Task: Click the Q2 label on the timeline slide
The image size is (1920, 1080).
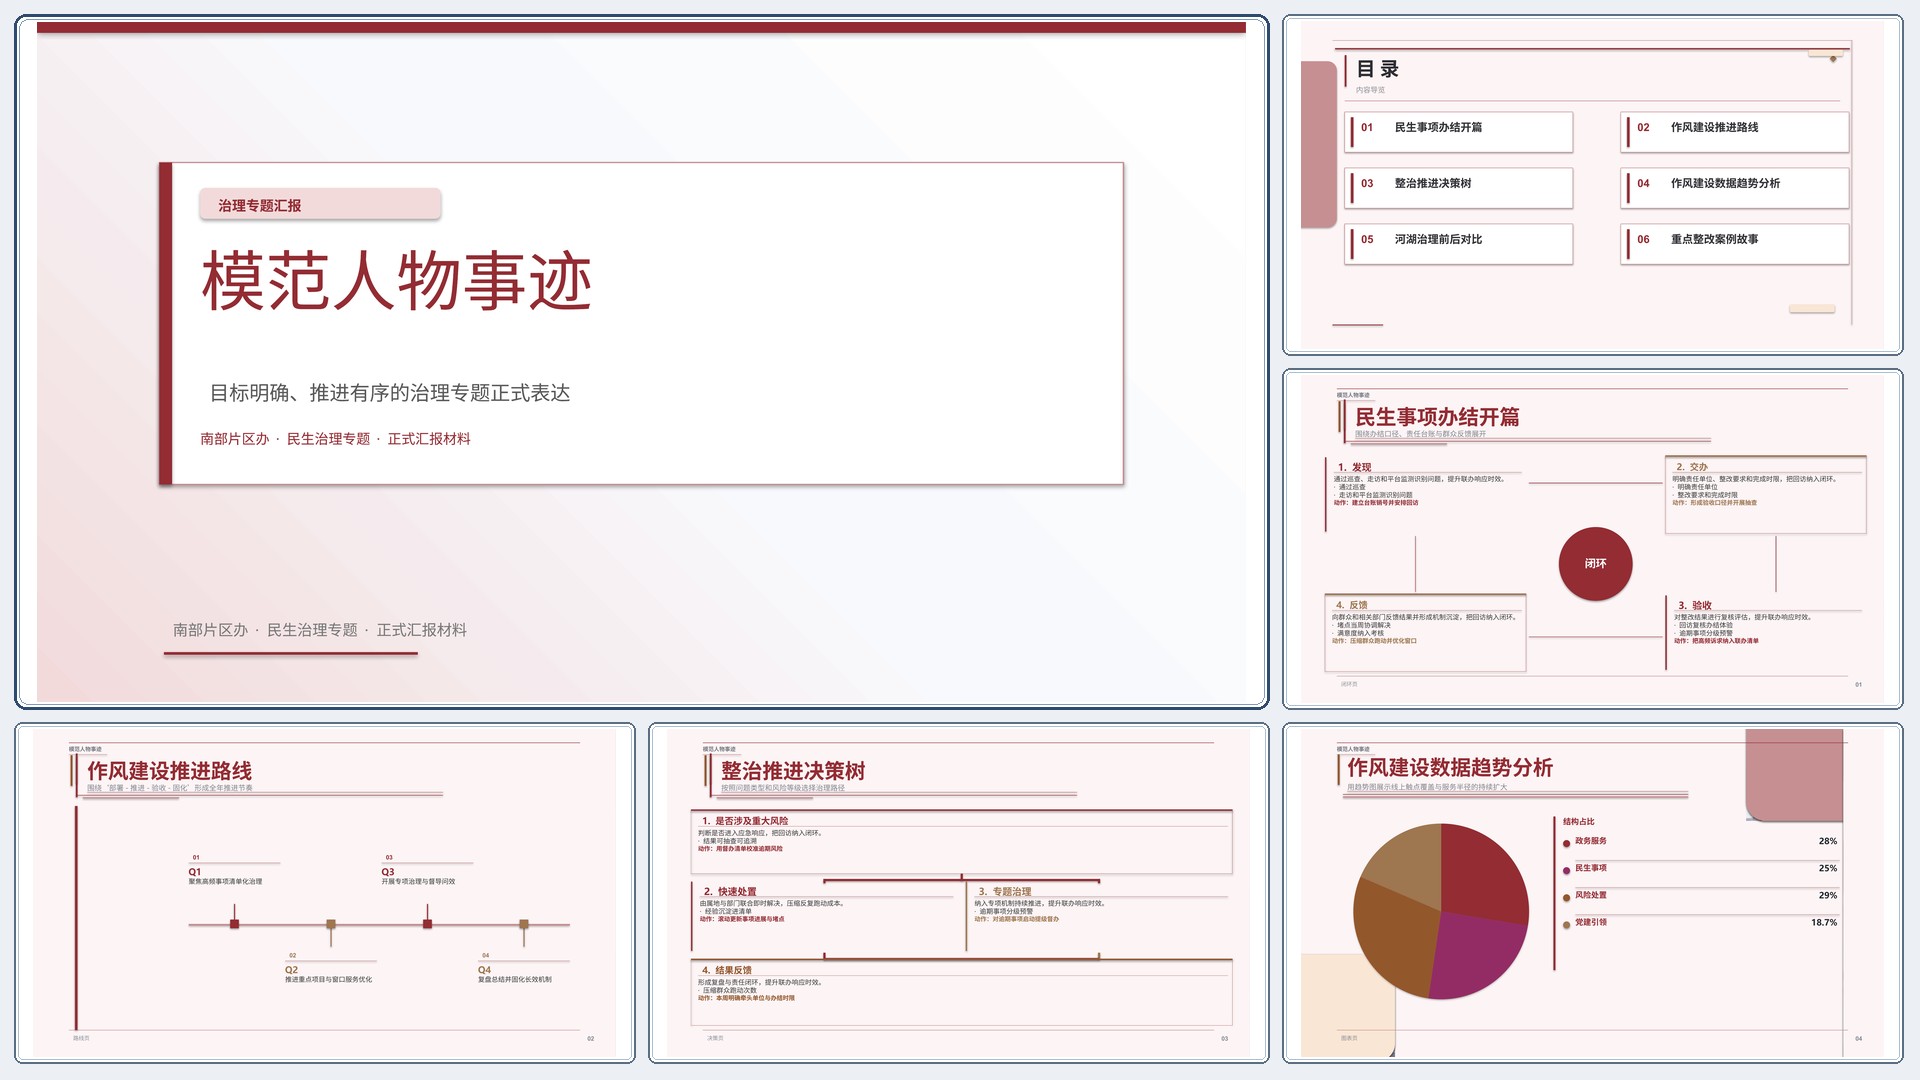Action: tap(291, 970)
